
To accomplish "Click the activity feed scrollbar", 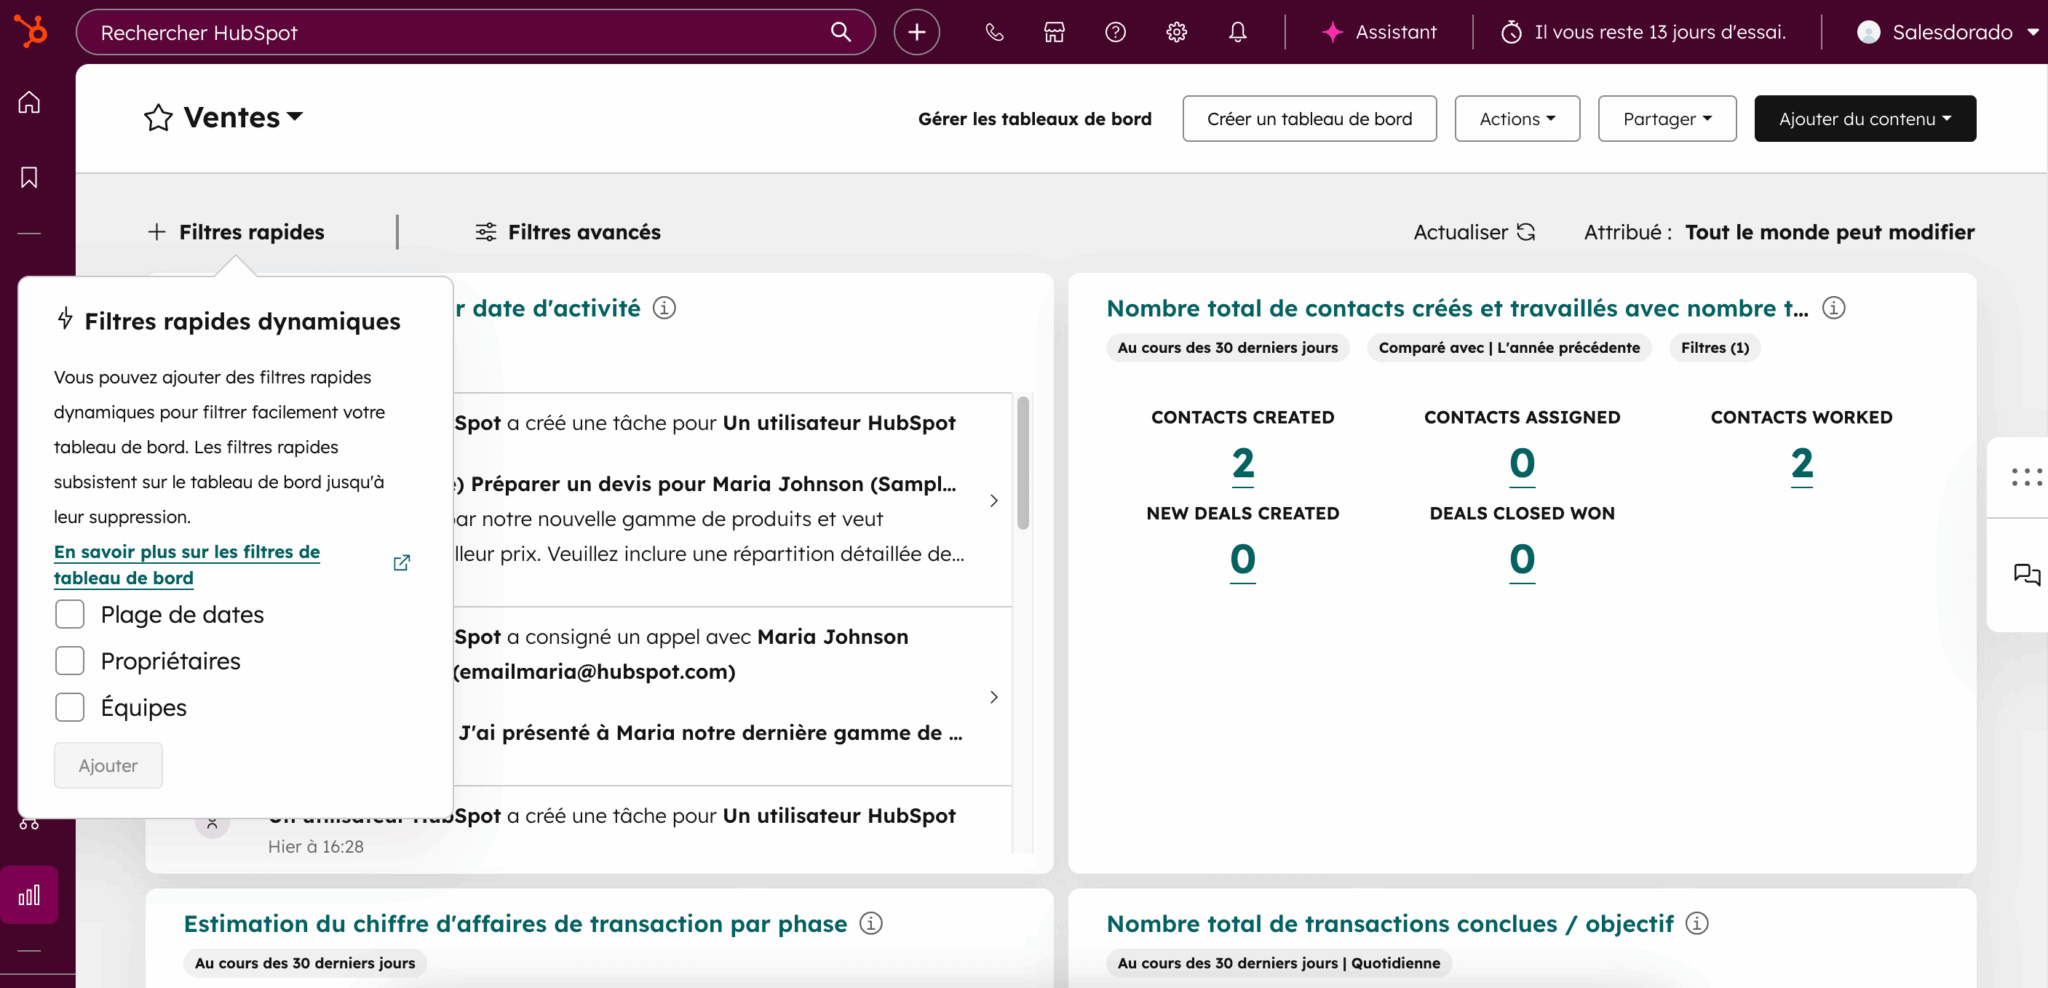I will 1022,464.
